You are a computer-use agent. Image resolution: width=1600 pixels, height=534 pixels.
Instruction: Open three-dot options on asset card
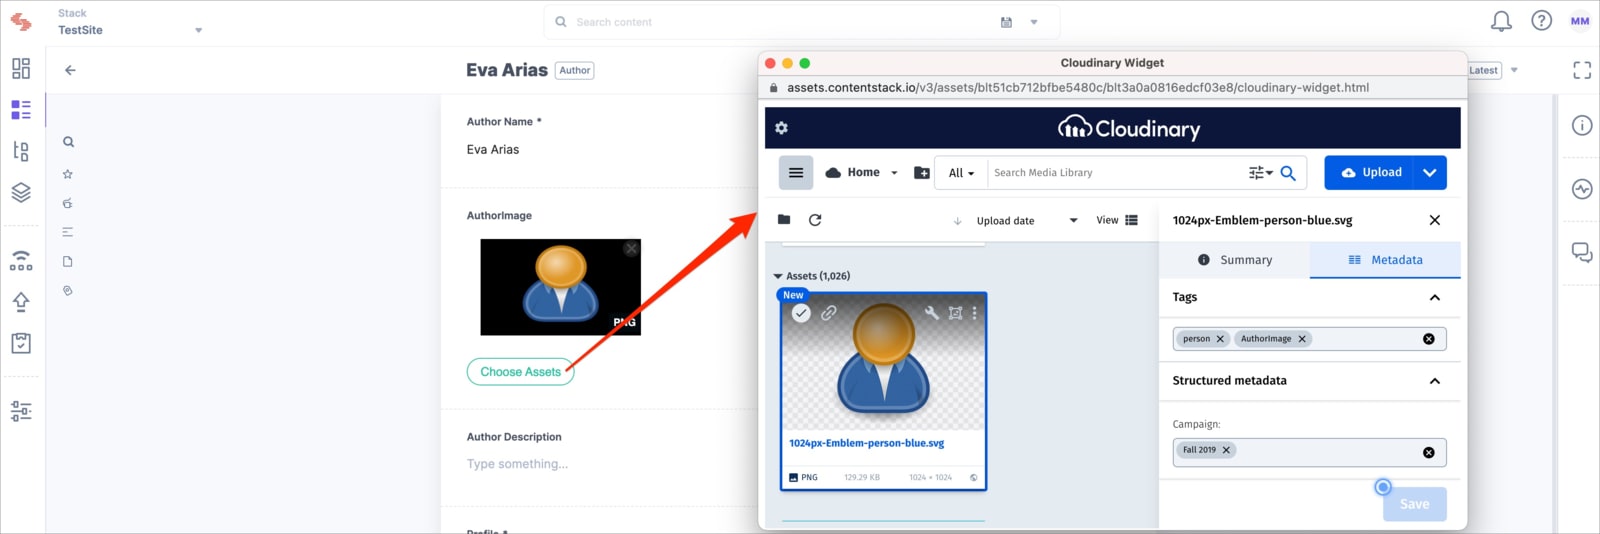[x=974, y=313]
